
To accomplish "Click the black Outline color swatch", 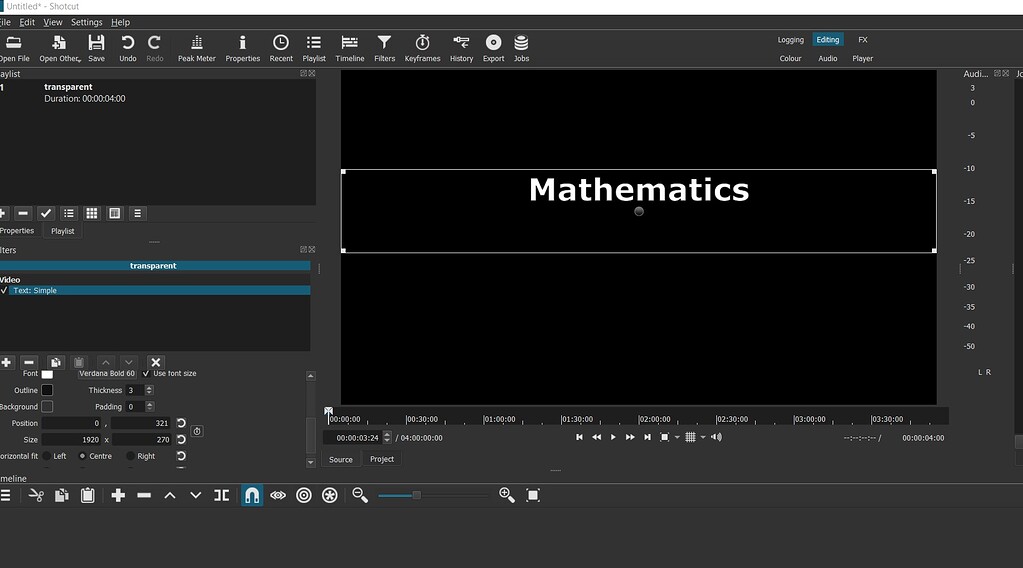I will click(x=47, y=390).
